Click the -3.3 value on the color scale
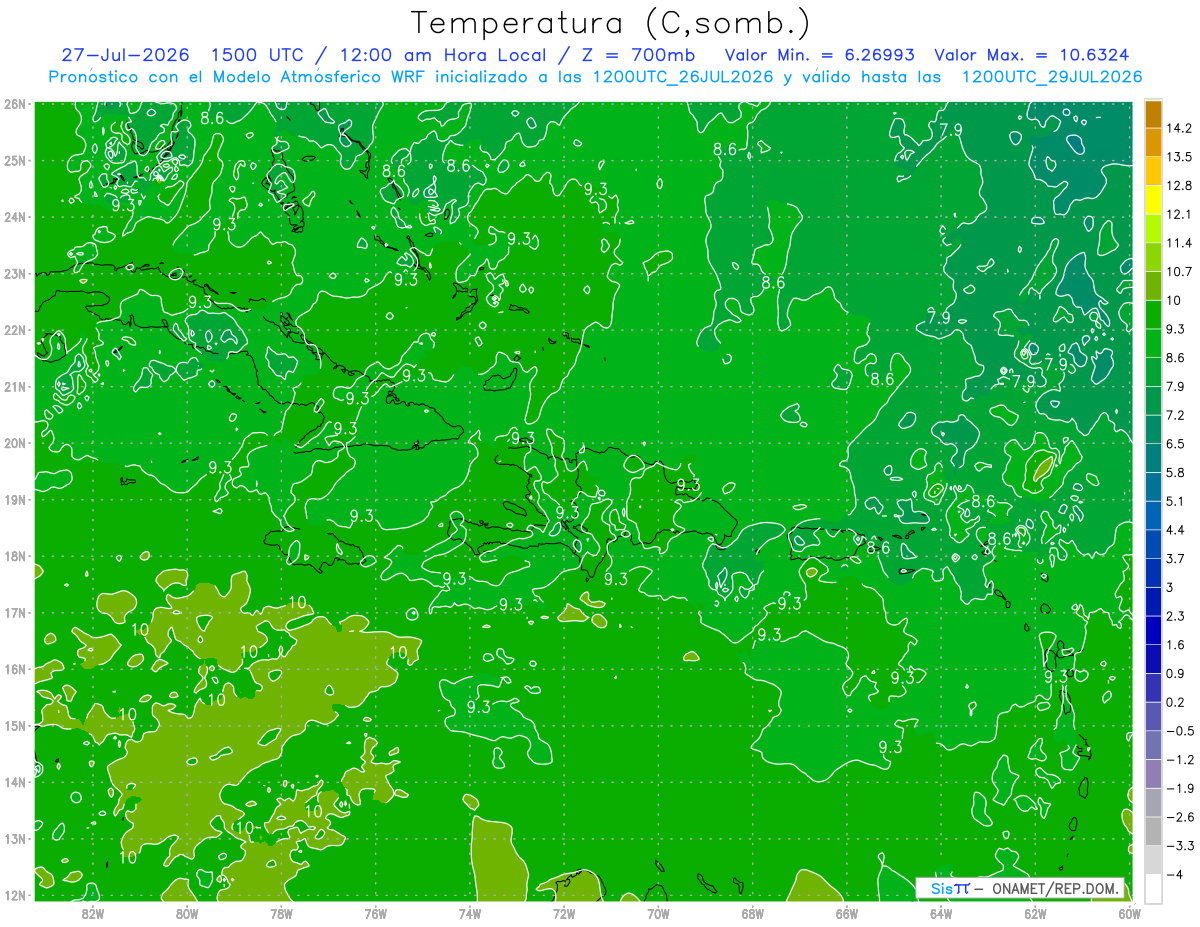 tap(1179, 845)
